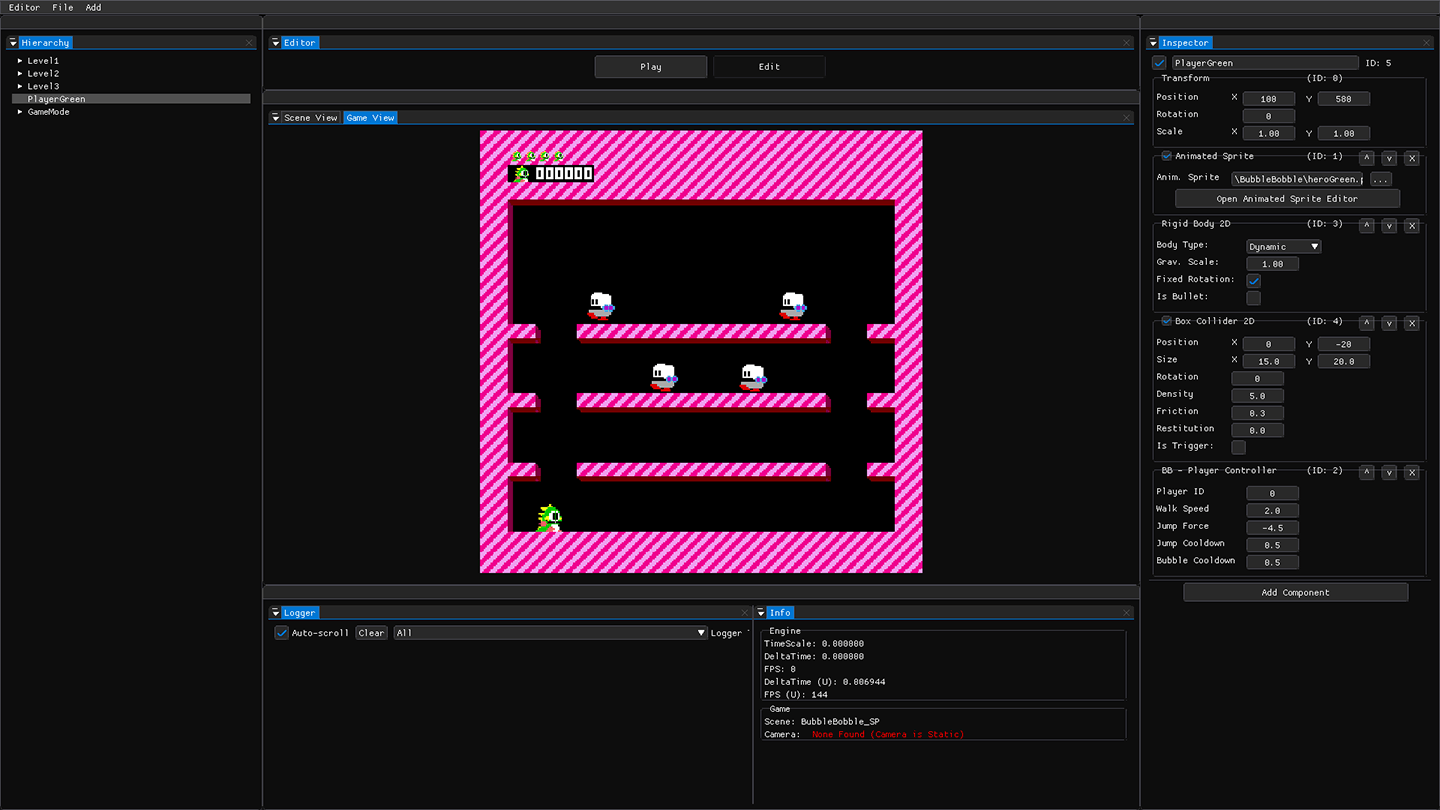Select the Inspector tab
The height and width of the screenshot is (810, 1440).
coord(1185,43)
